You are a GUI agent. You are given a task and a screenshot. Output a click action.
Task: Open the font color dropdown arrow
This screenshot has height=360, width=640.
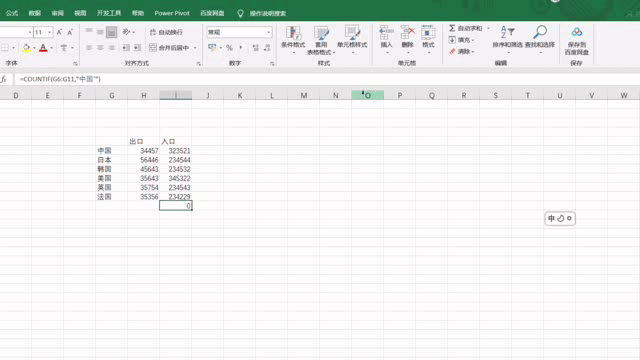52,48
